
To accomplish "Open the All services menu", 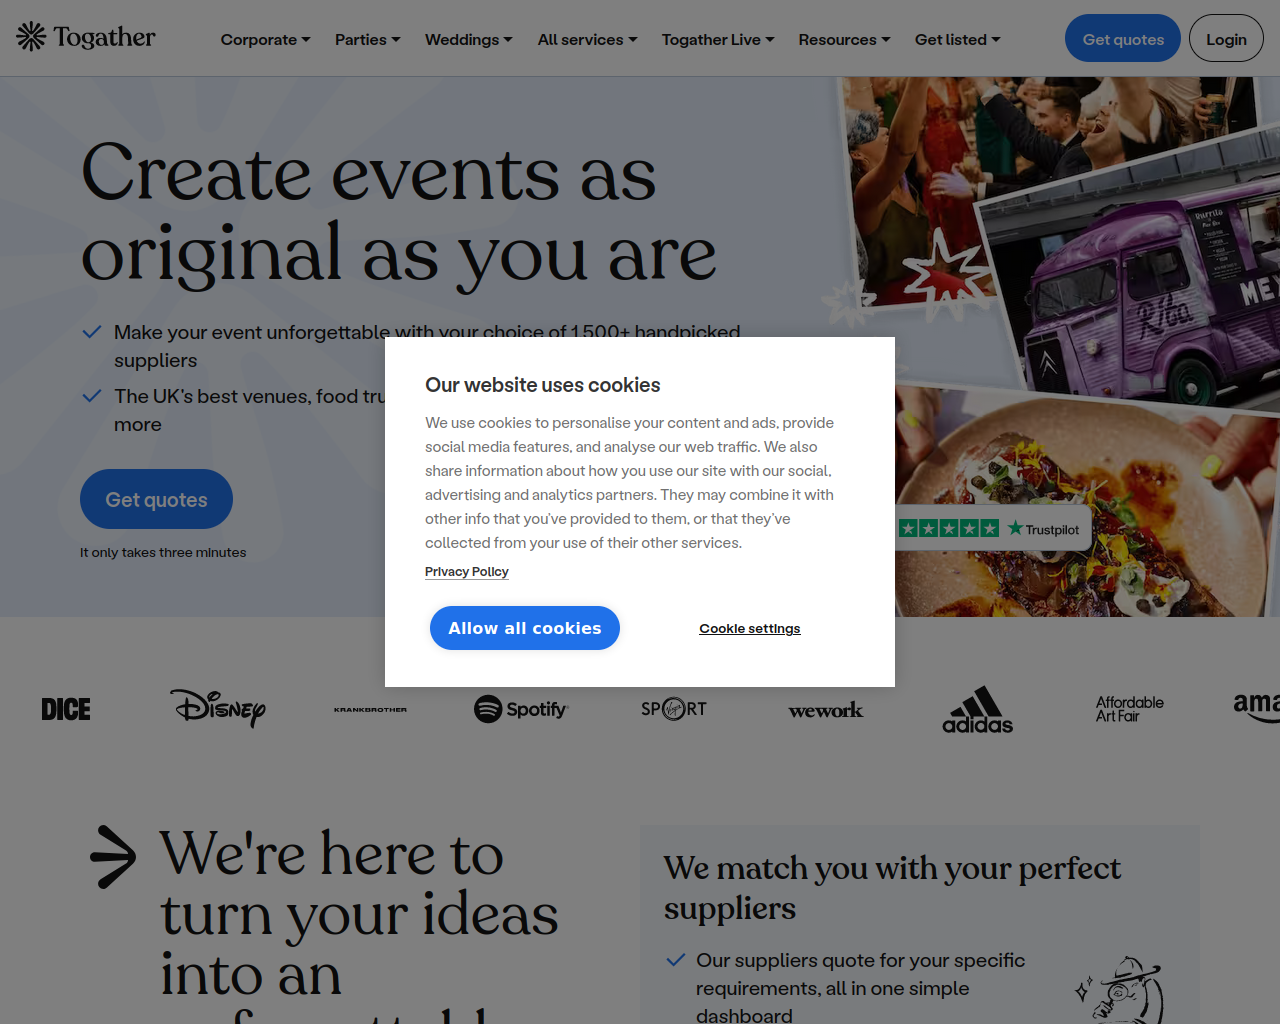I will pyautogui.click(x=587, y=39).
